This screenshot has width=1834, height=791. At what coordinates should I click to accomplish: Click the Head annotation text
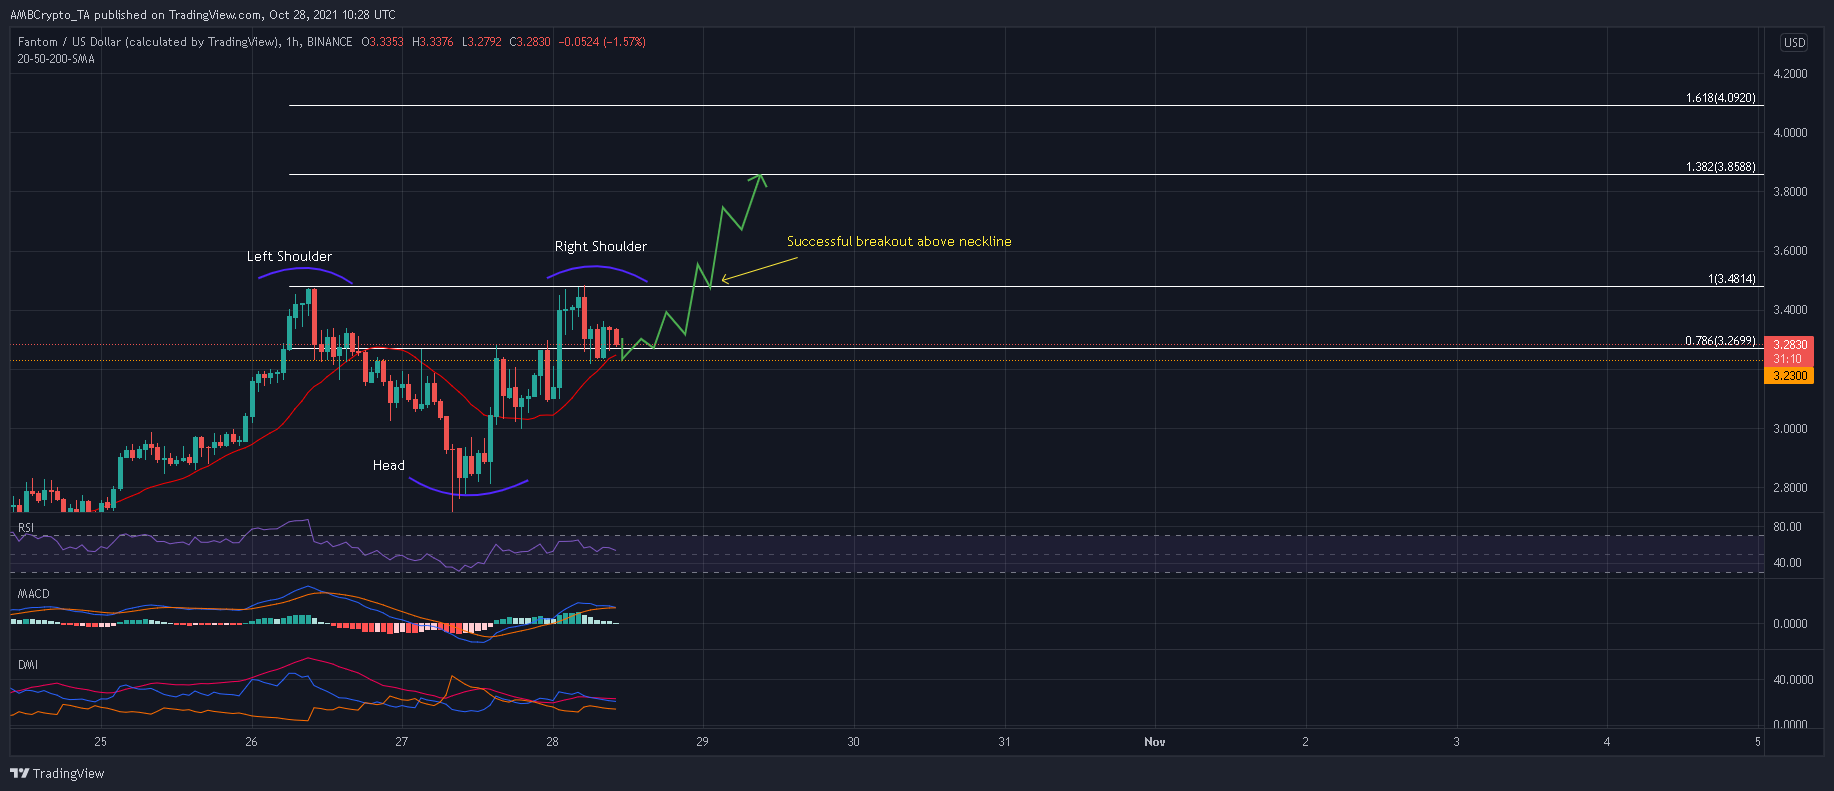pos(389,465)
